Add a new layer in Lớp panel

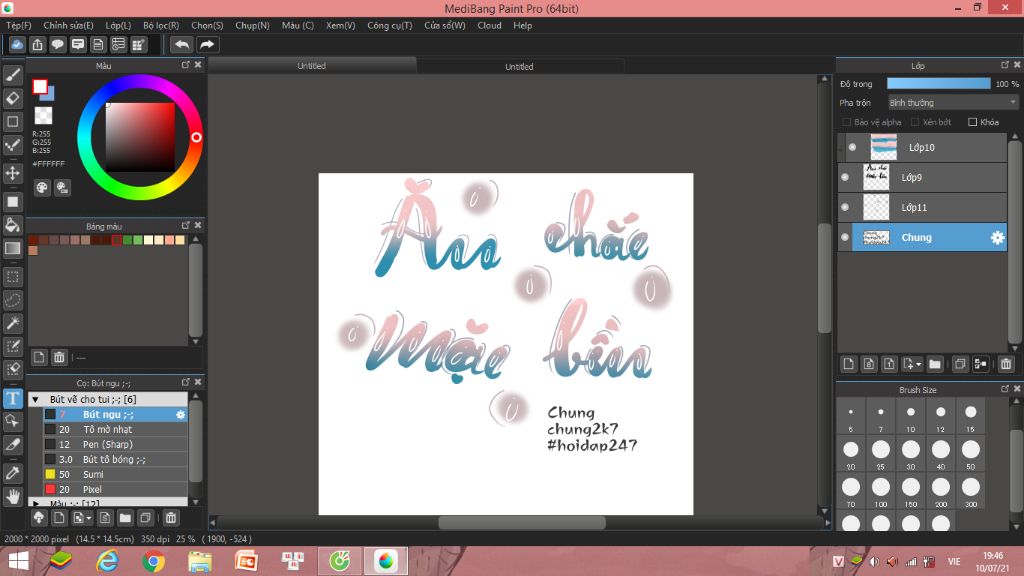point(848,364)
